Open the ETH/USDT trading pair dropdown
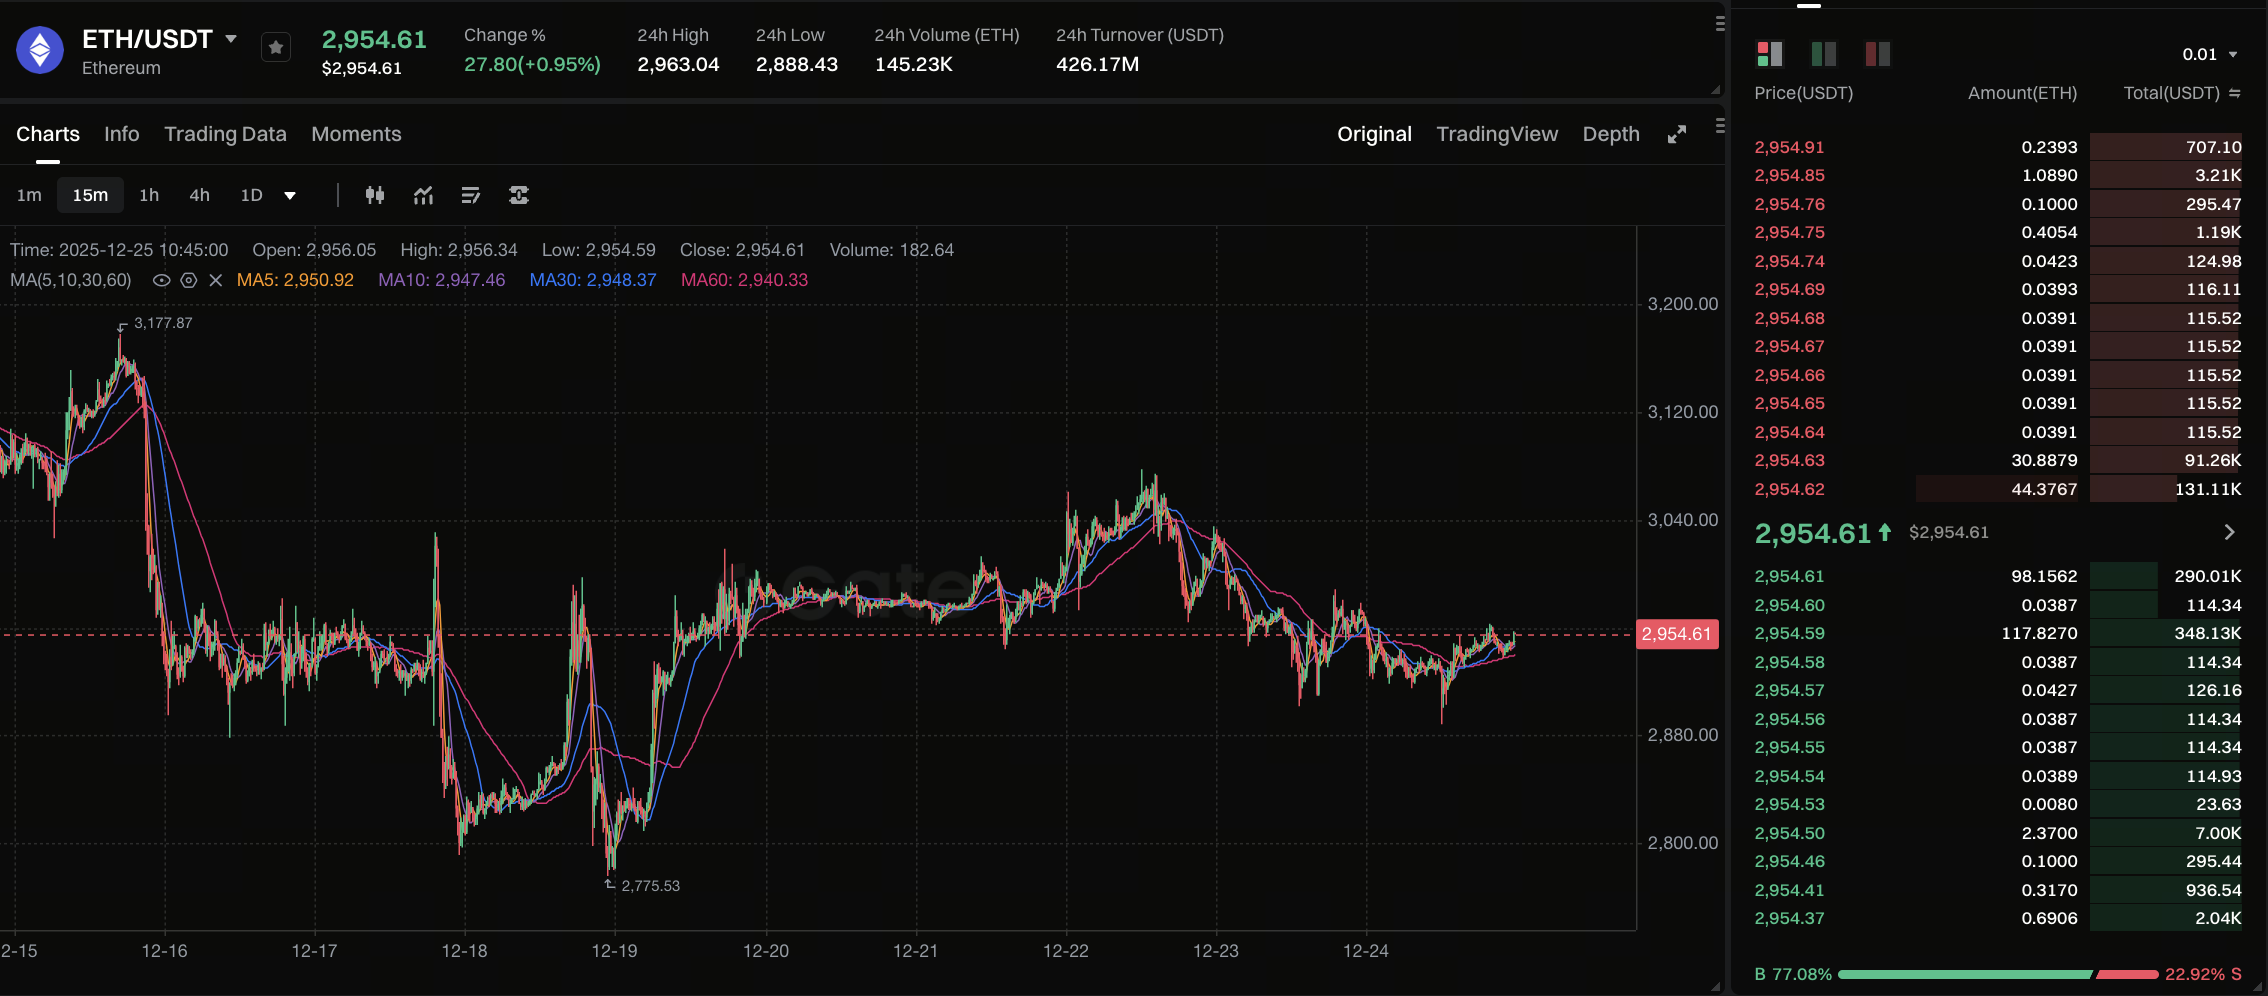The width and height of the screenshot is (2268, 996). pos(231,39)
